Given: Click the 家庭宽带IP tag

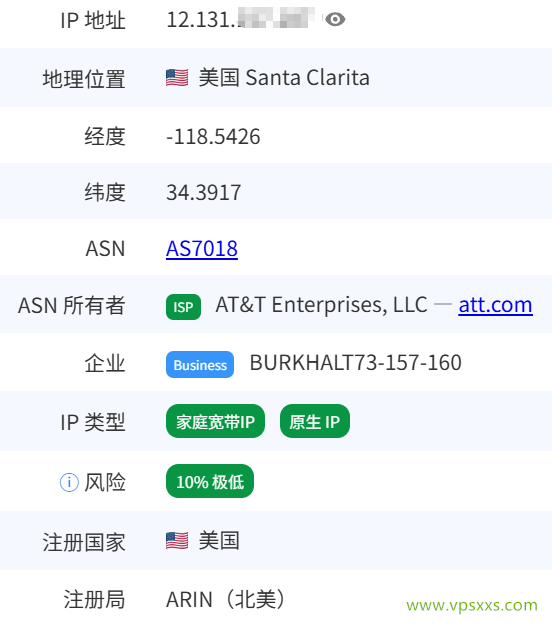Looking at the screenshot, I should pos(215,421).
